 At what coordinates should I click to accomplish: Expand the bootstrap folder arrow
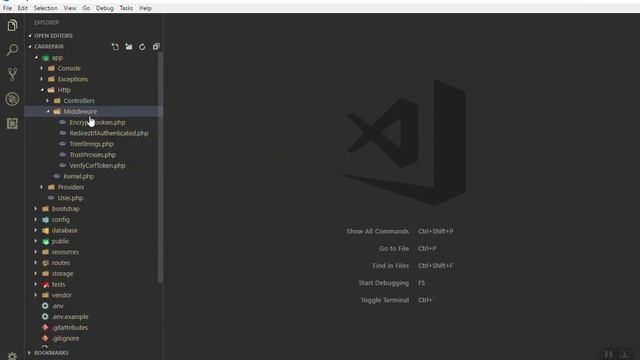(x=36, y=209)
